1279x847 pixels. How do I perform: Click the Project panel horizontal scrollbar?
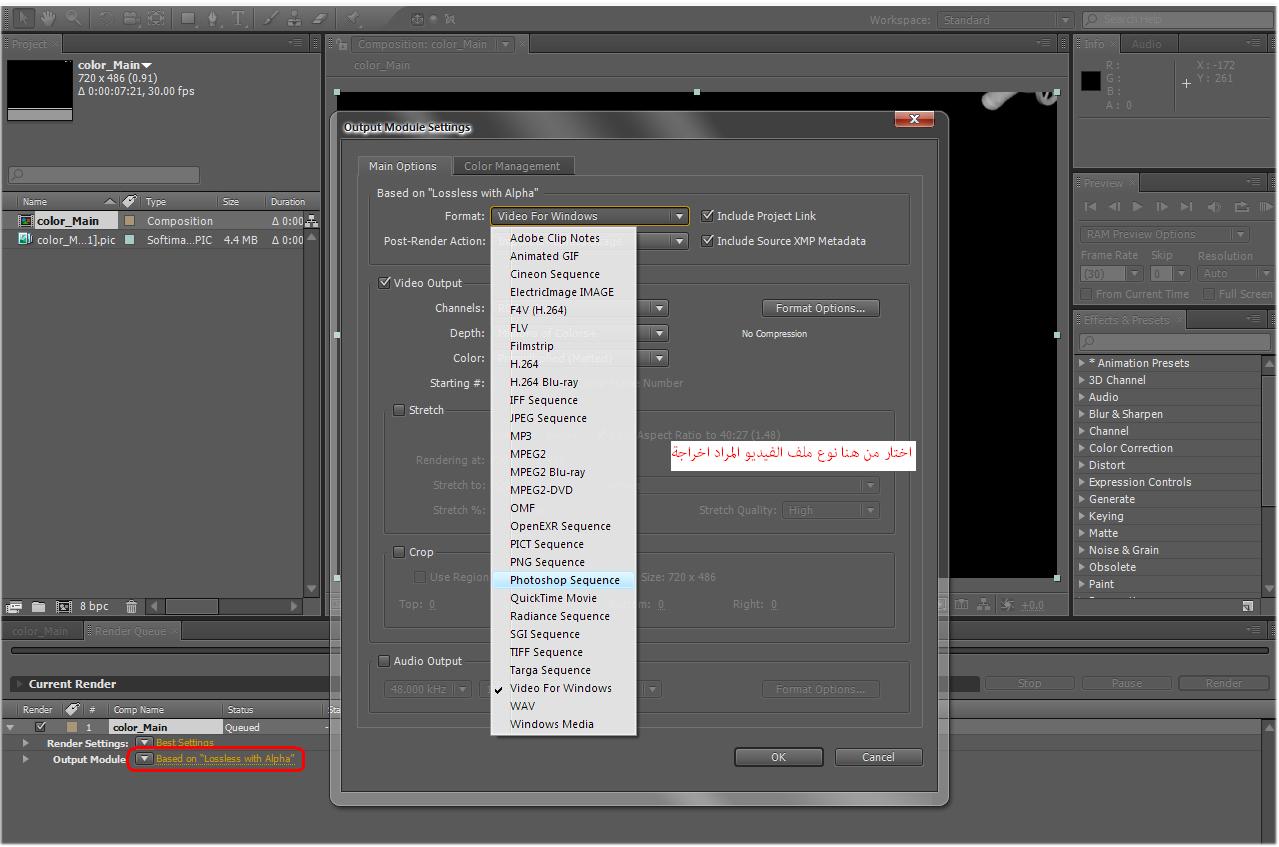(225, 606)
